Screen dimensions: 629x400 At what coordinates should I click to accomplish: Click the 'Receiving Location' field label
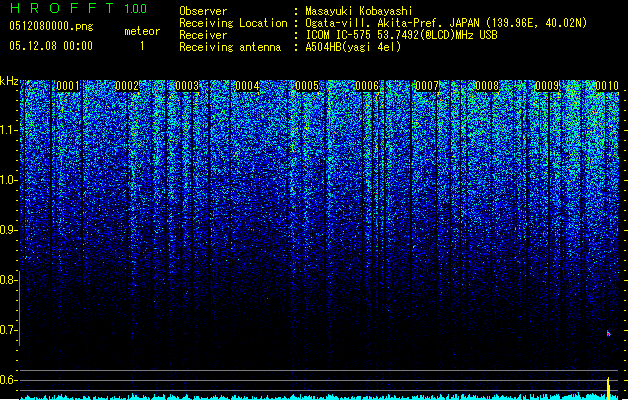coord(233,23)
